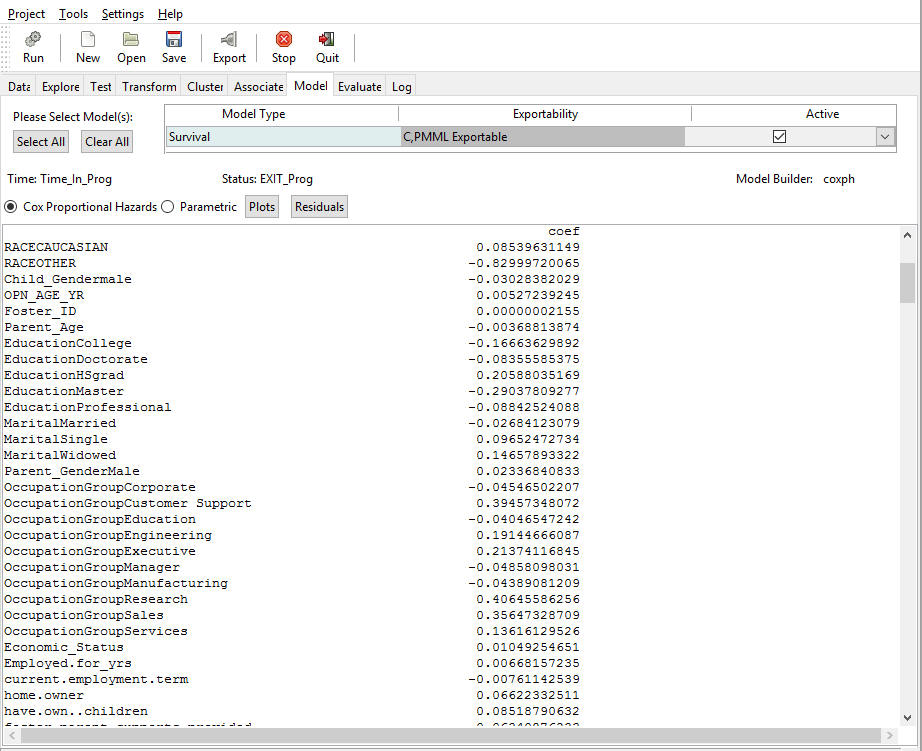Click the vertical scrollbar thumb

click(907, 283)
